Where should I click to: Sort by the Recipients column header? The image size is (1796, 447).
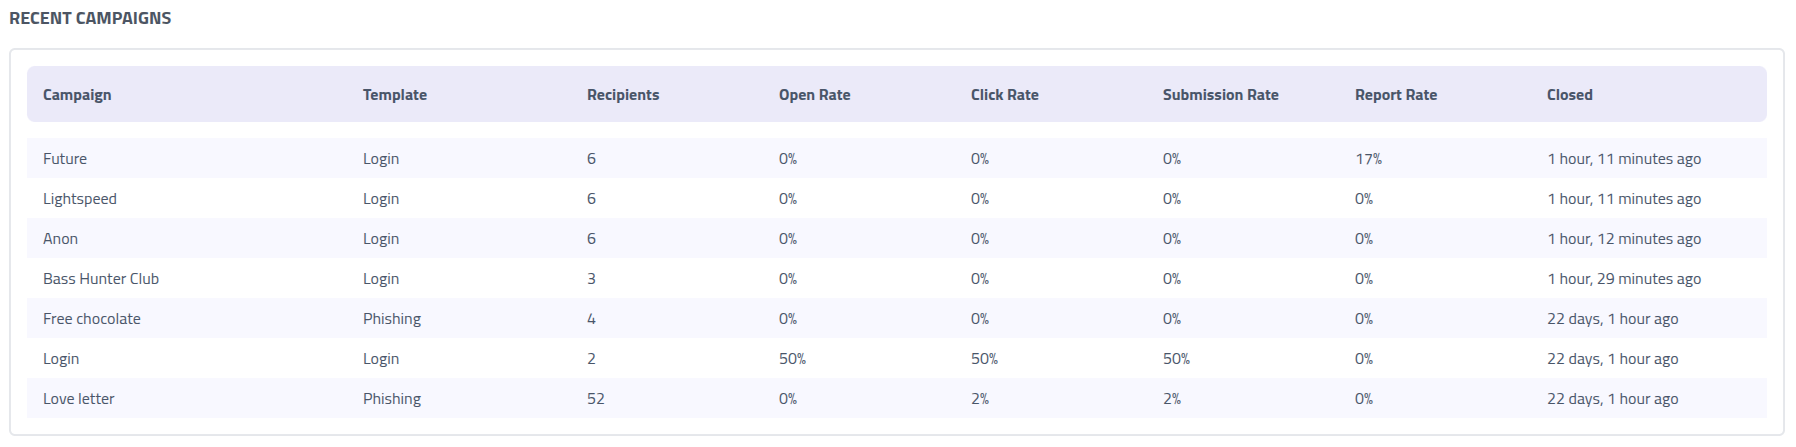click(x=623, y=95)
